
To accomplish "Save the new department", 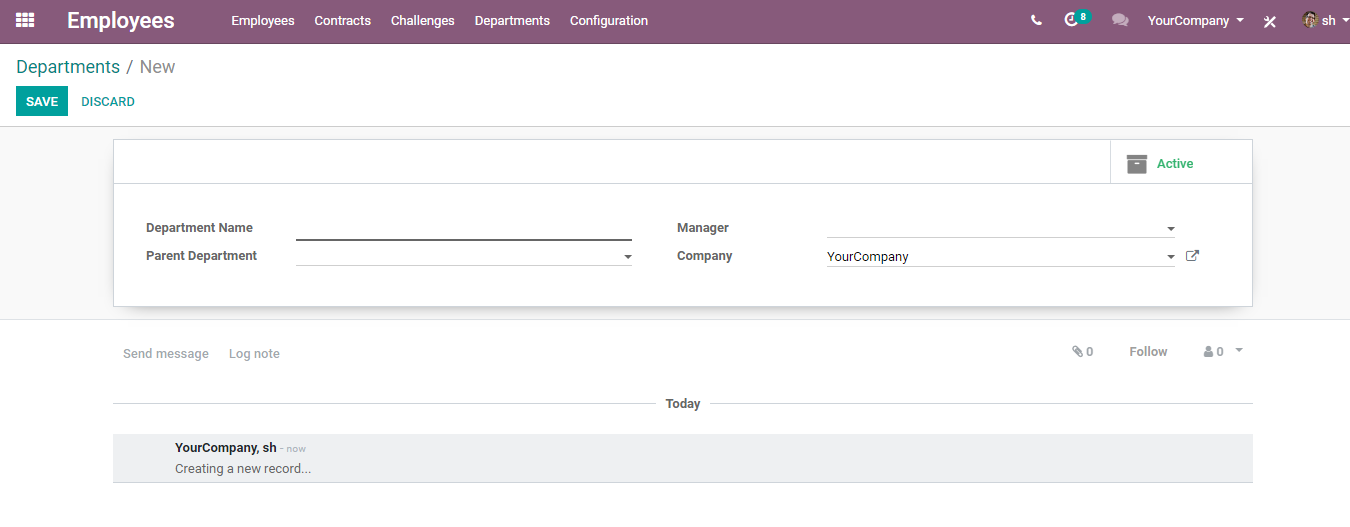I will pyautogui.click(x=42, y=102).
